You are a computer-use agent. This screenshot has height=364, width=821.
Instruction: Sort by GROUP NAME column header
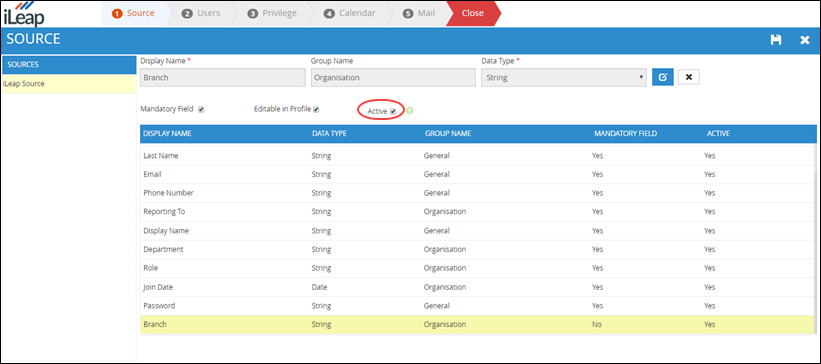coord(448,134)
